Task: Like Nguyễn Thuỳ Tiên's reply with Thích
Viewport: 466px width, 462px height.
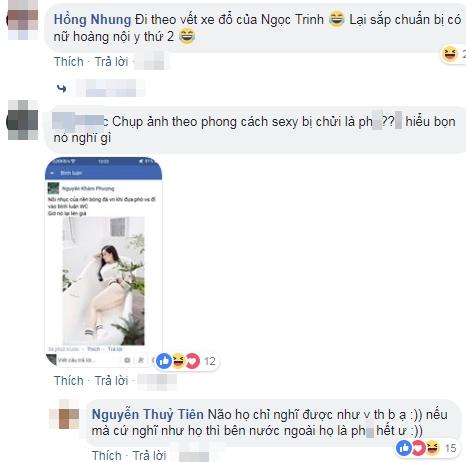Action: pos(107,455)
